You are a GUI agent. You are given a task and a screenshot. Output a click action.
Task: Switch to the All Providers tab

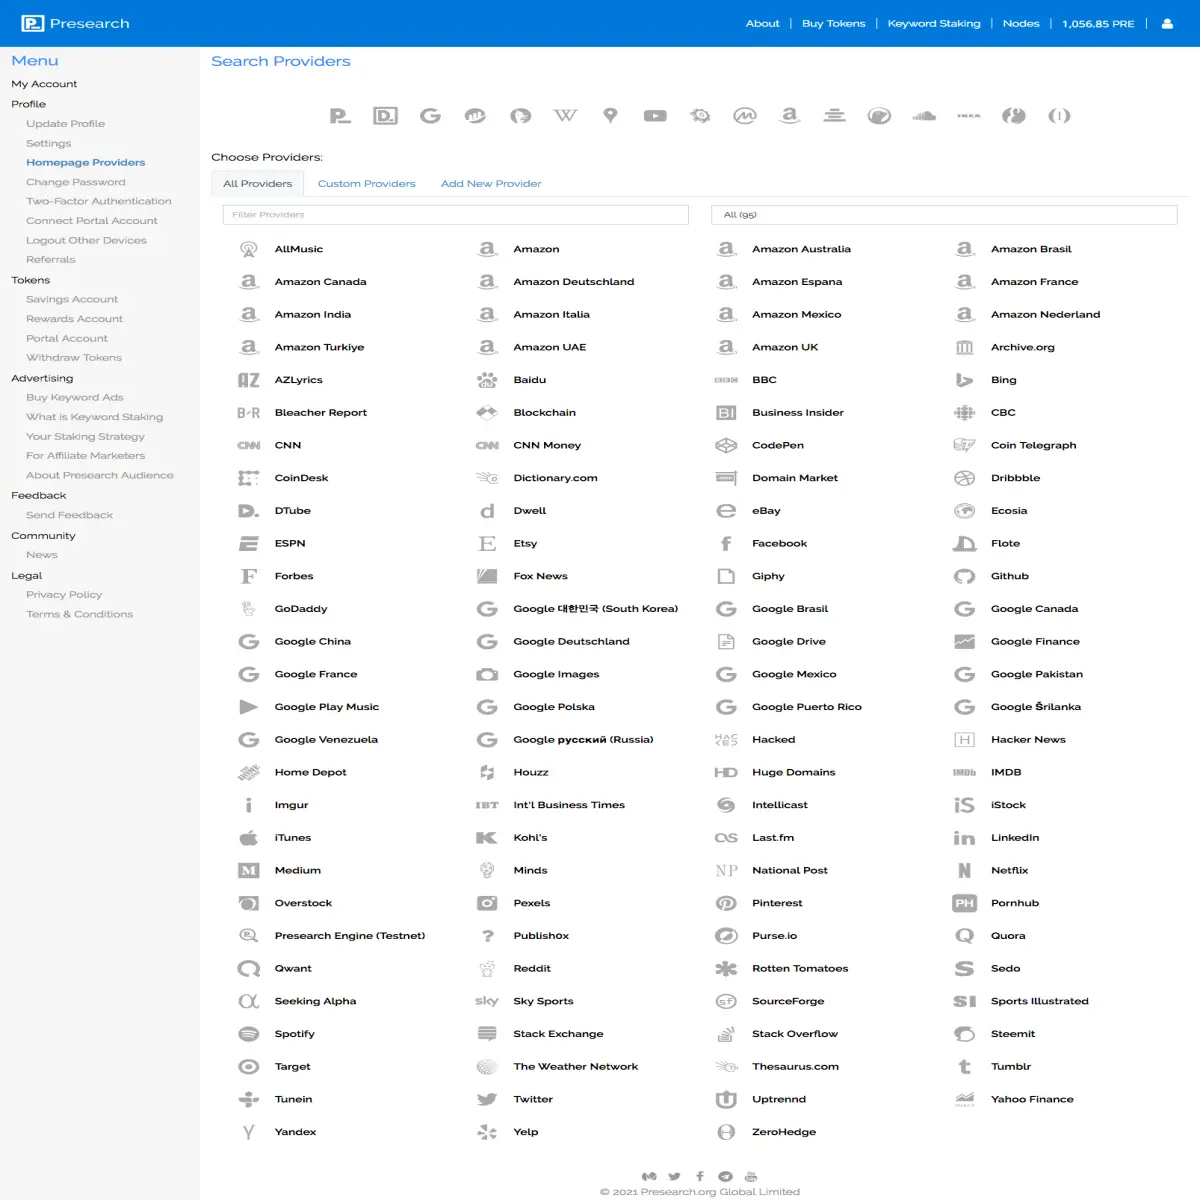tap(258, 184)
